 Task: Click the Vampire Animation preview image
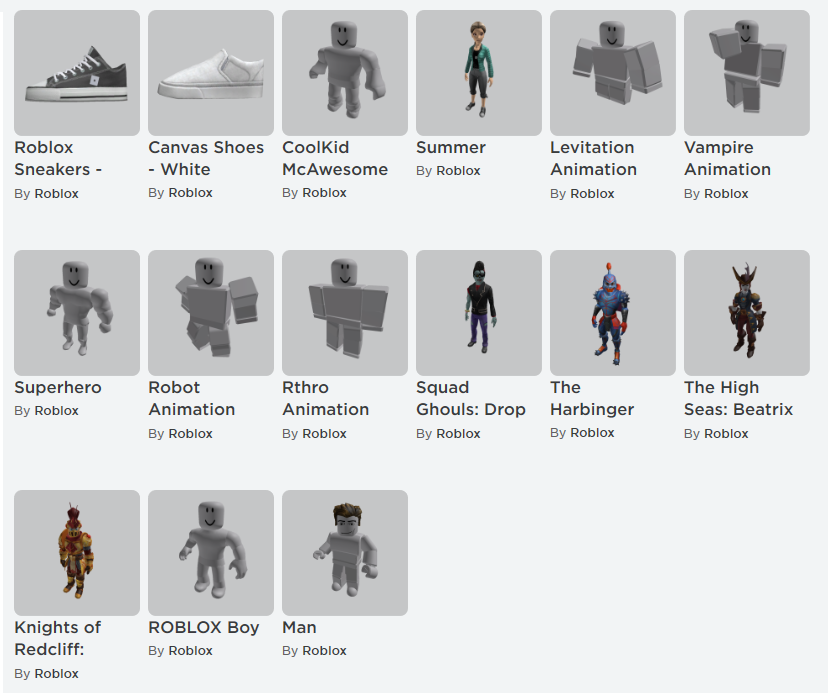pos(747,73)
